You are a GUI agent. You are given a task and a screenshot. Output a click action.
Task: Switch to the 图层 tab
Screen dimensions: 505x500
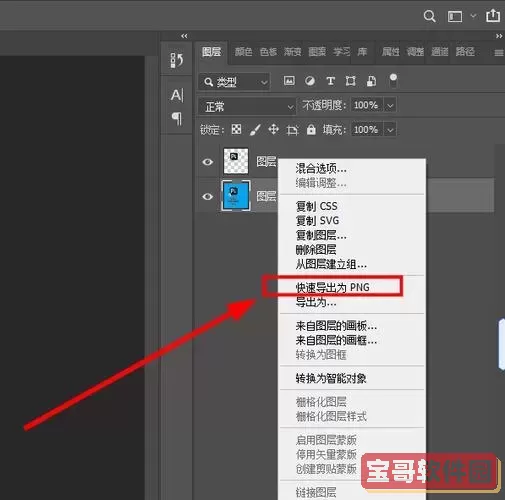point(211,52)
